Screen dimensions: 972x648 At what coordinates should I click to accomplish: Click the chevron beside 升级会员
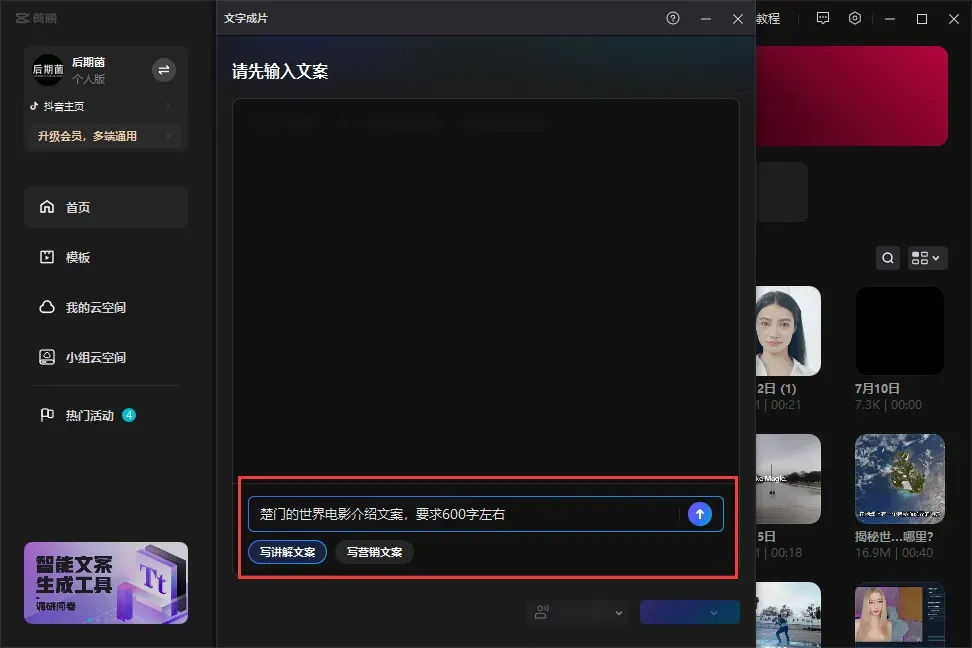coord(168,136)
